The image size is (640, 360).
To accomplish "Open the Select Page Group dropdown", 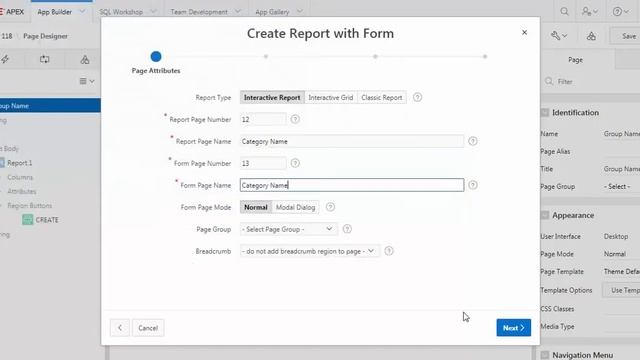I will coord(289,229).
